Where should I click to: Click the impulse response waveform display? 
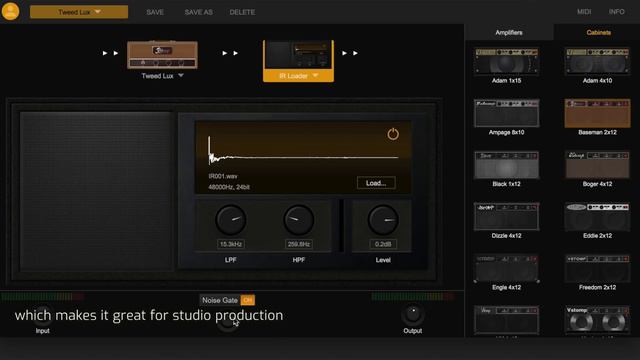(303, 151)
